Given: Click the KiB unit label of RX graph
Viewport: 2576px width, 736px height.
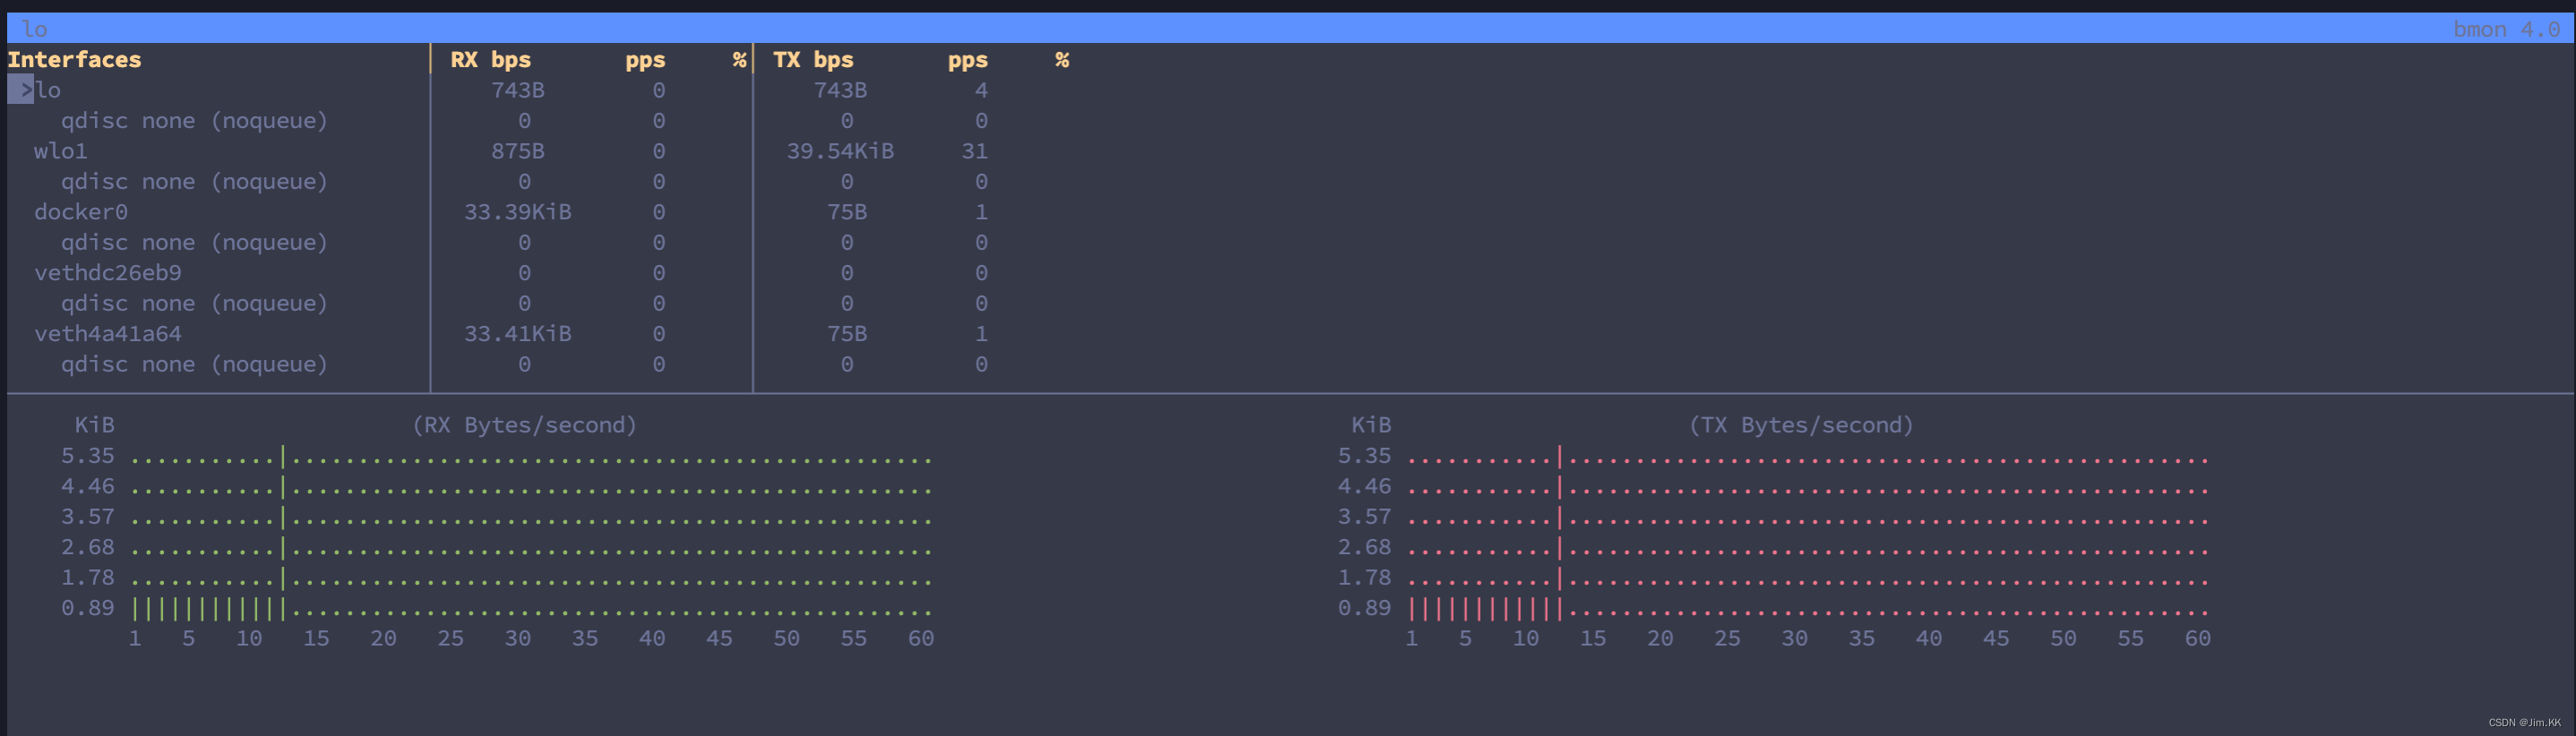Looking at the screenshot, I should click(95, 425).
